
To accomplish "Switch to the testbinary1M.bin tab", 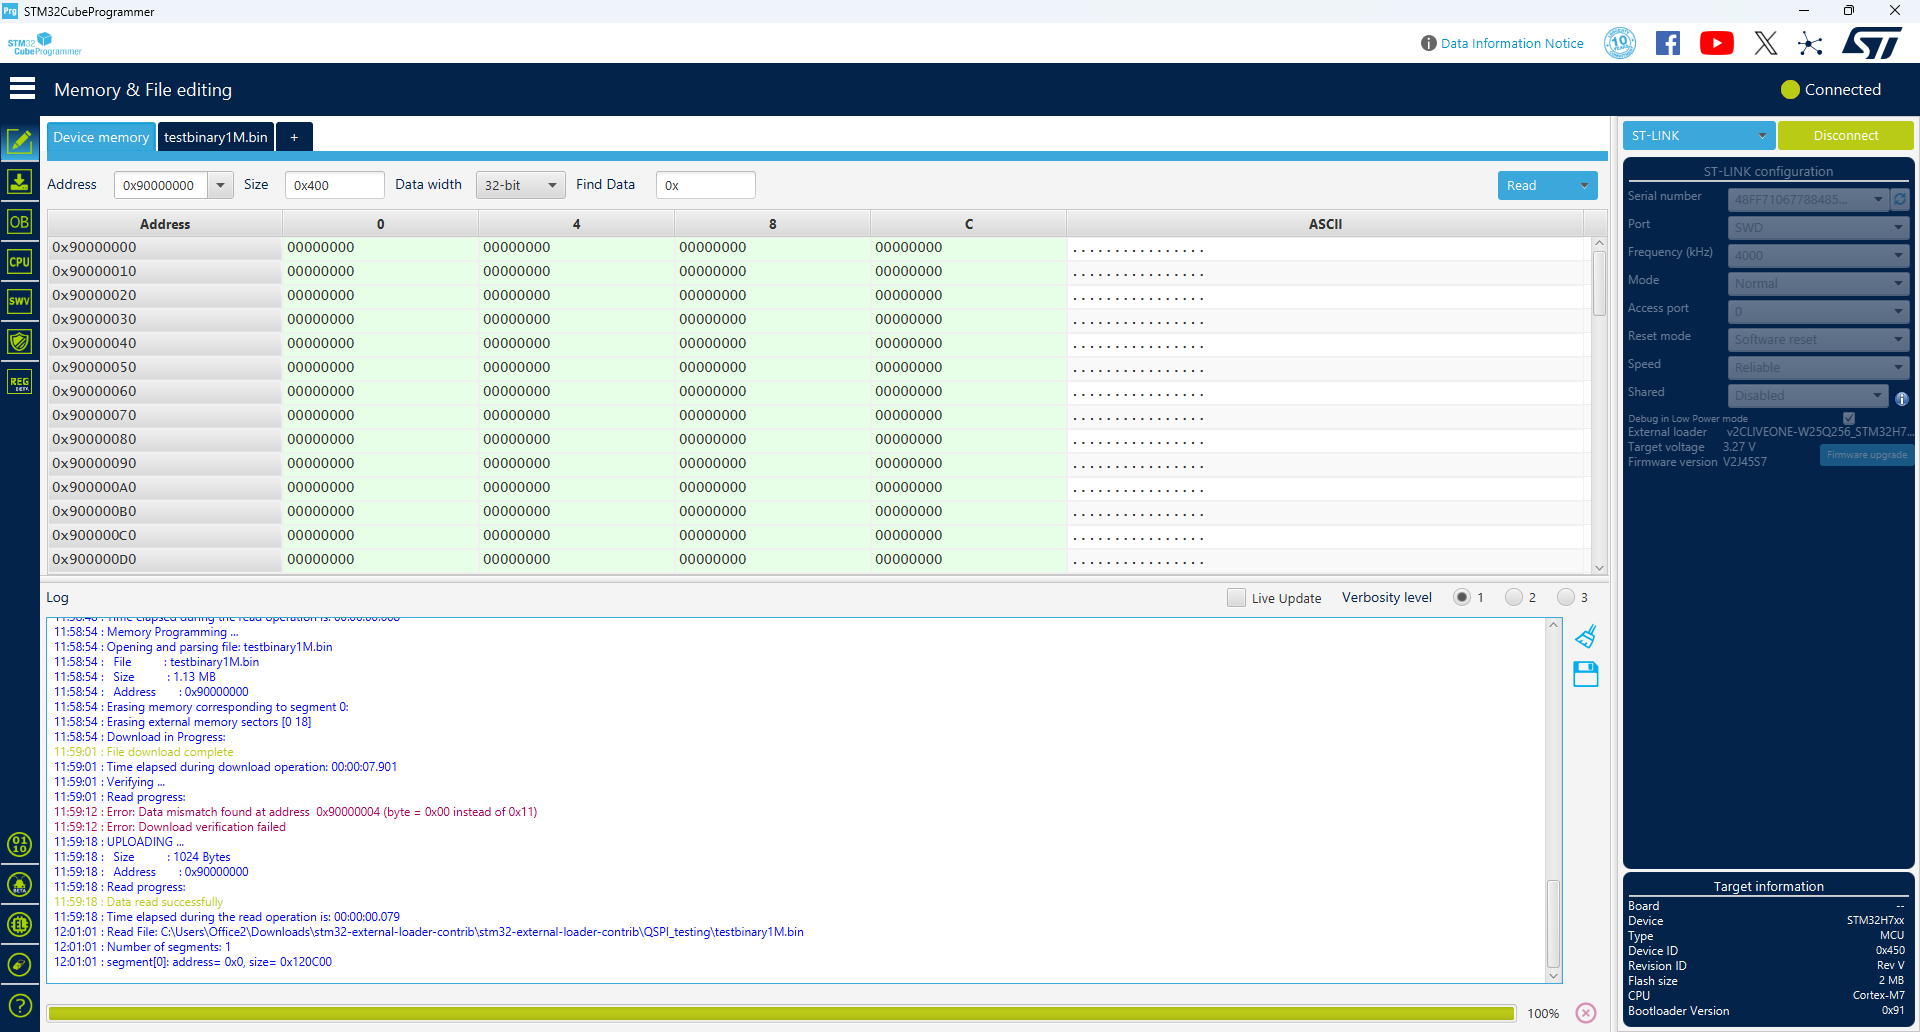I will [215, 137].
